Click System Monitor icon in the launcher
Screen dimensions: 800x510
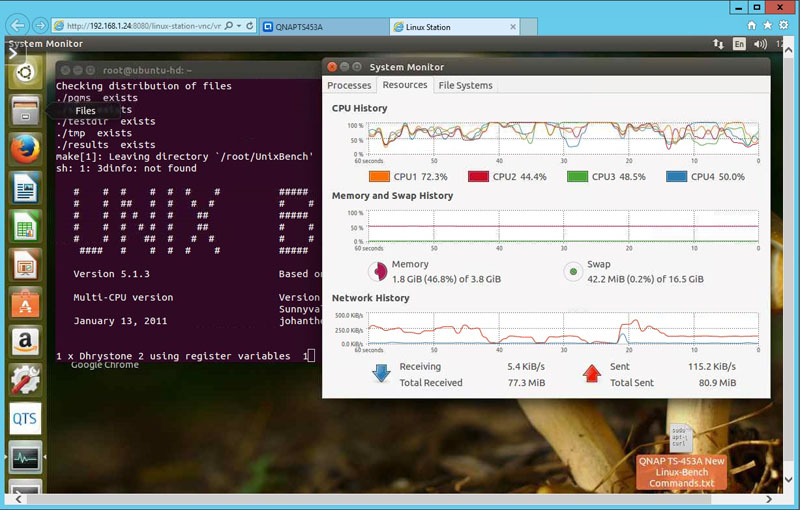25,457
